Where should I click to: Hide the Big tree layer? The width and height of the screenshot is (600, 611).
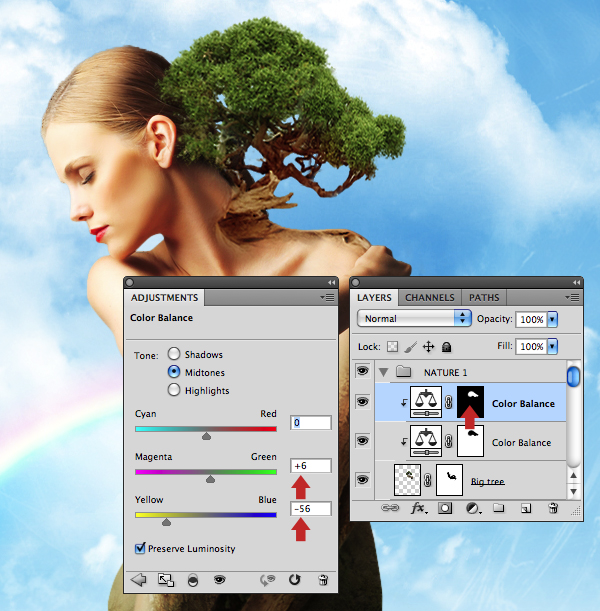(362, 479)
